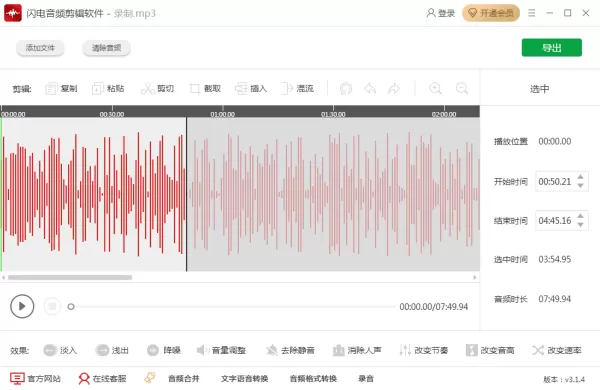
Task: Zoom in on the waveform
Action: click(435, 88)
